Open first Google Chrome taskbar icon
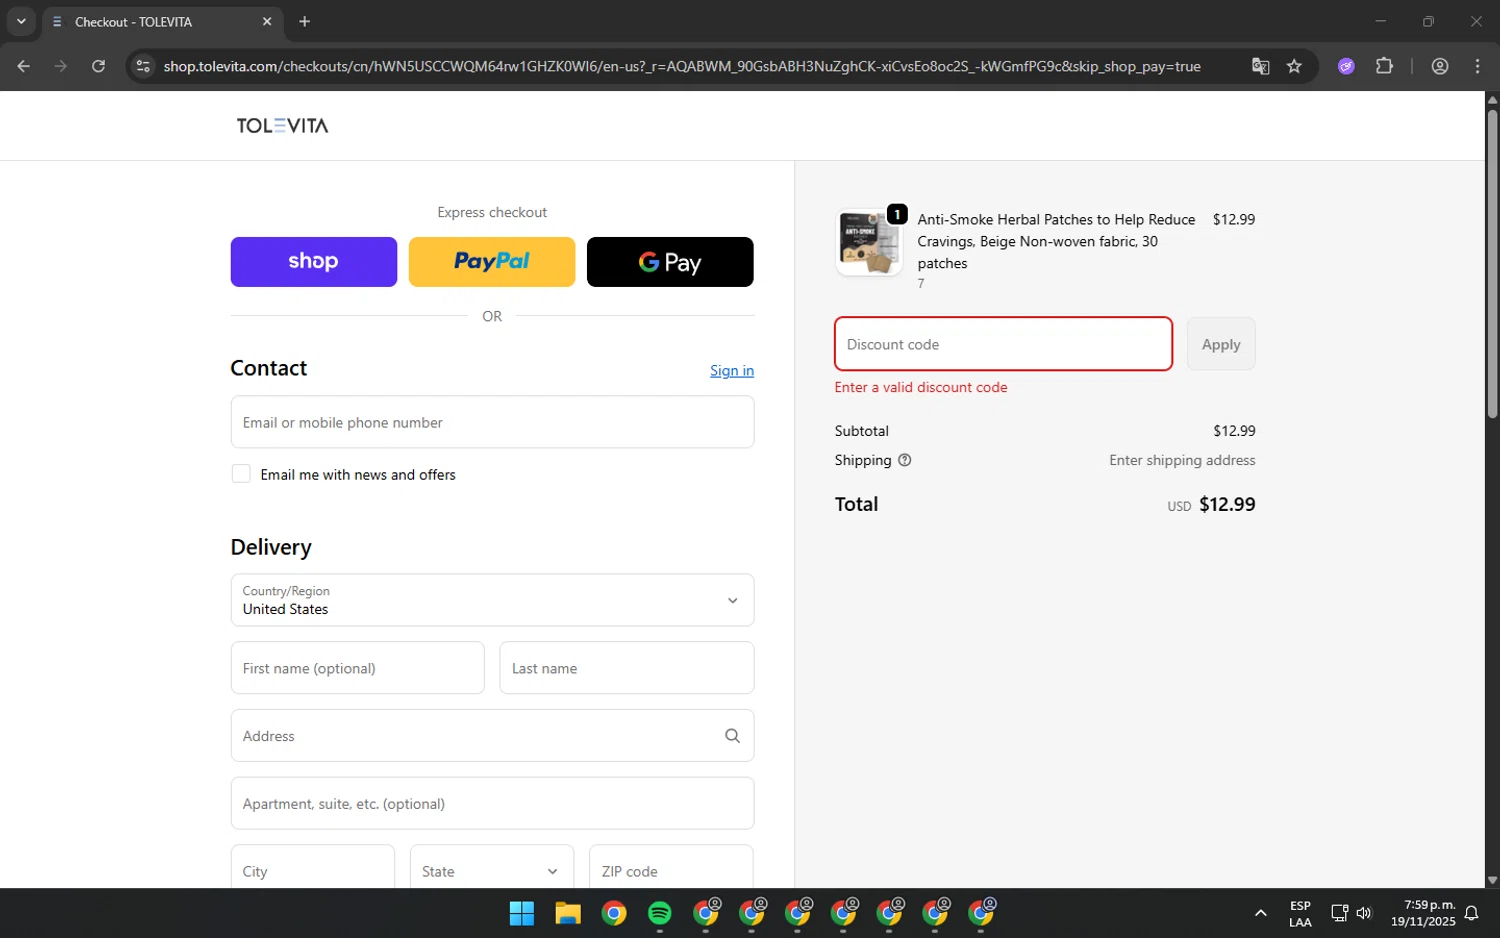 tap(614, 913)
